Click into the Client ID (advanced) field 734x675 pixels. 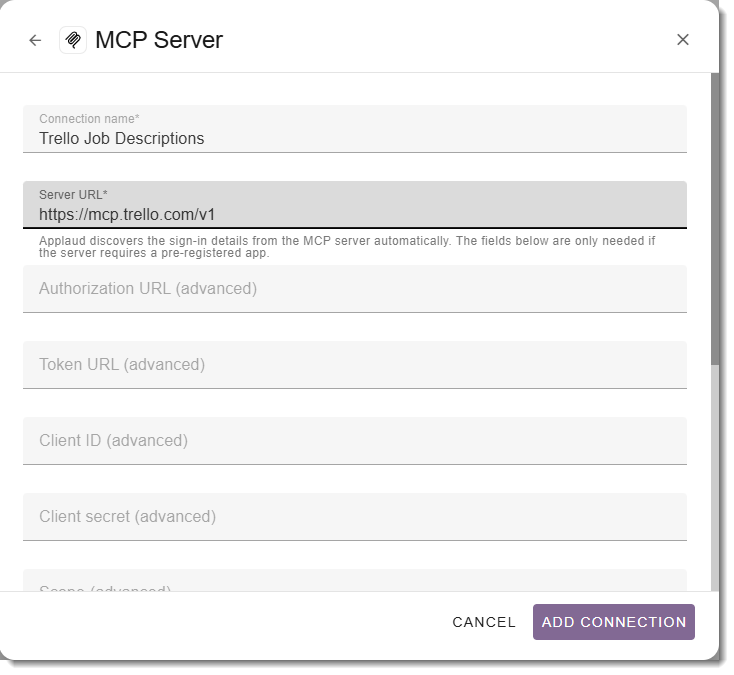pos(355,441)
